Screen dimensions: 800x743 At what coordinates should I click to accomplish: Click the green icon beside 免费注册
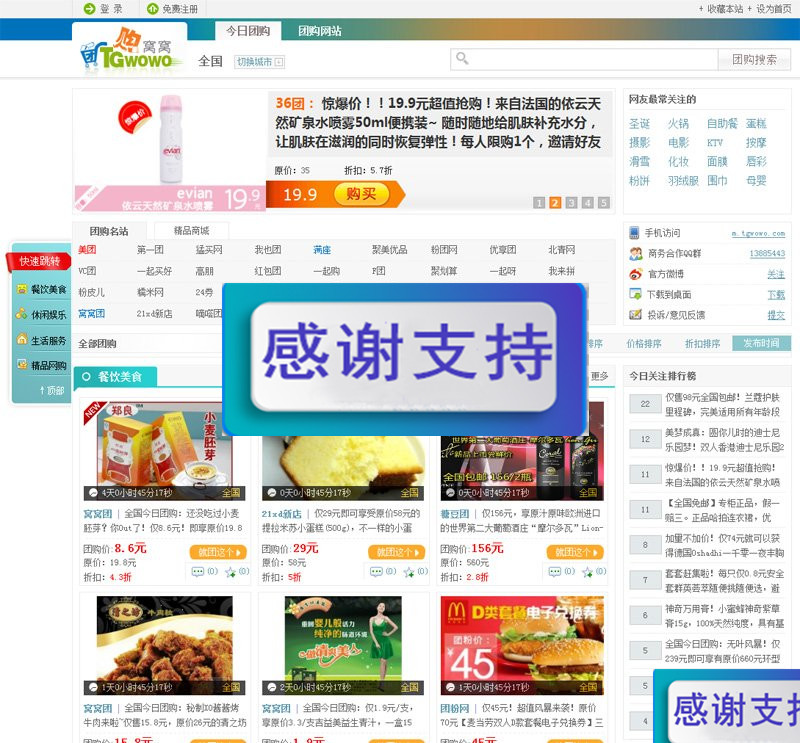tap(152, 9)
